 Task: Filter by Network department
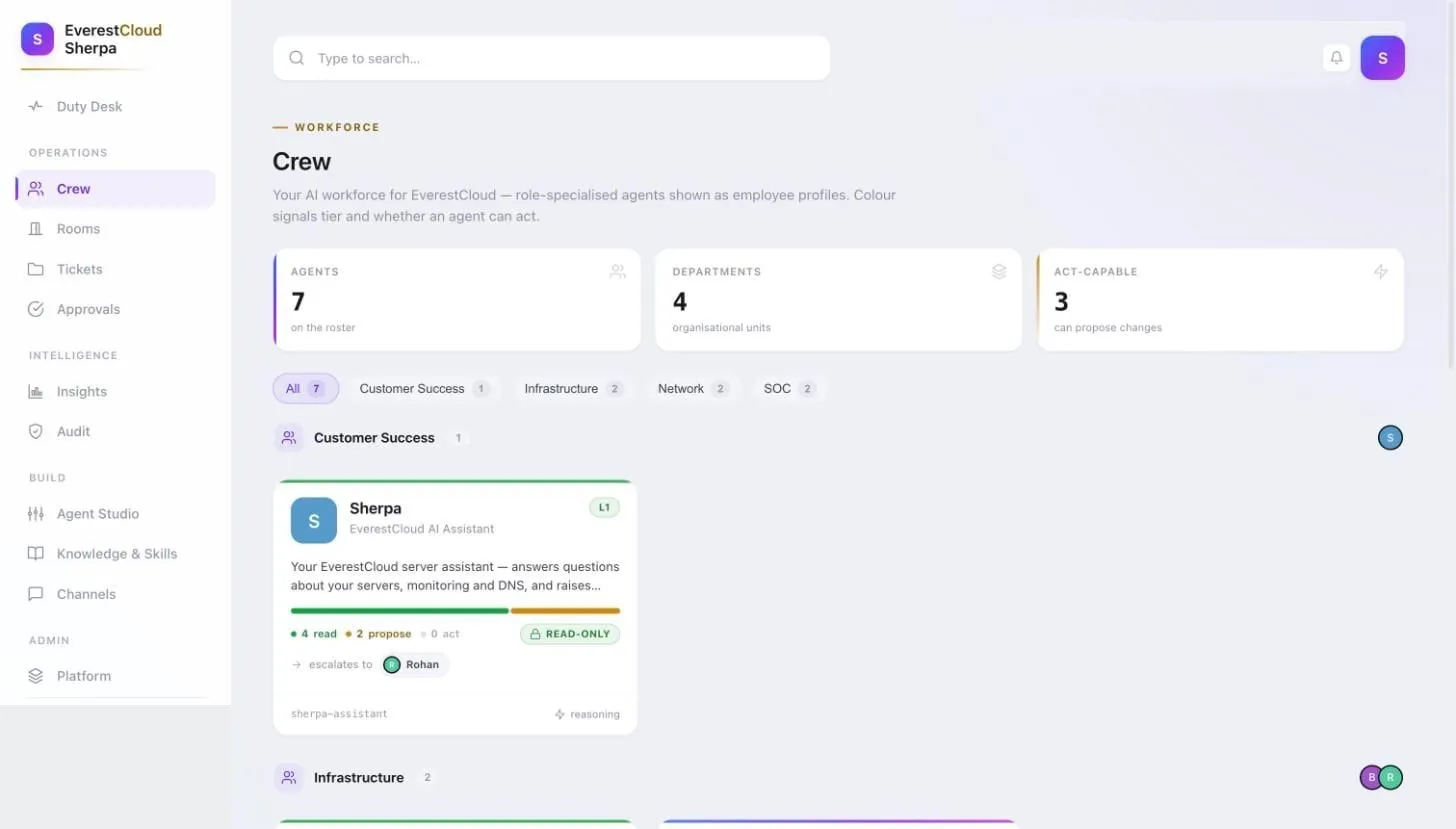coord(693,388)
